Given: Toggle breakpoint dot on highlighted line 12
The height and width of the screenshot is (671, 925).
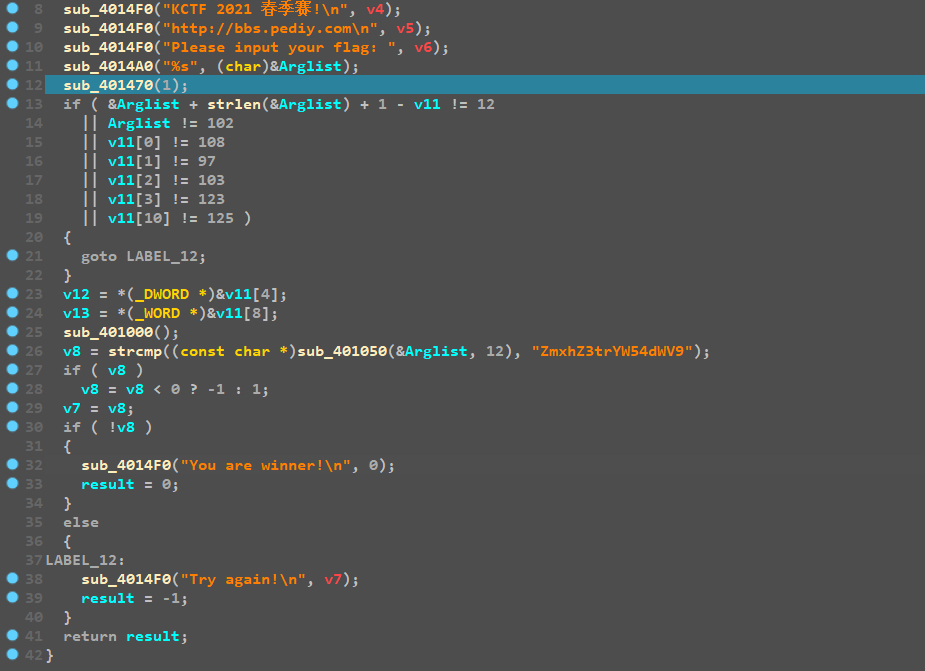Looking at the screenshot, I should (12, 84).
